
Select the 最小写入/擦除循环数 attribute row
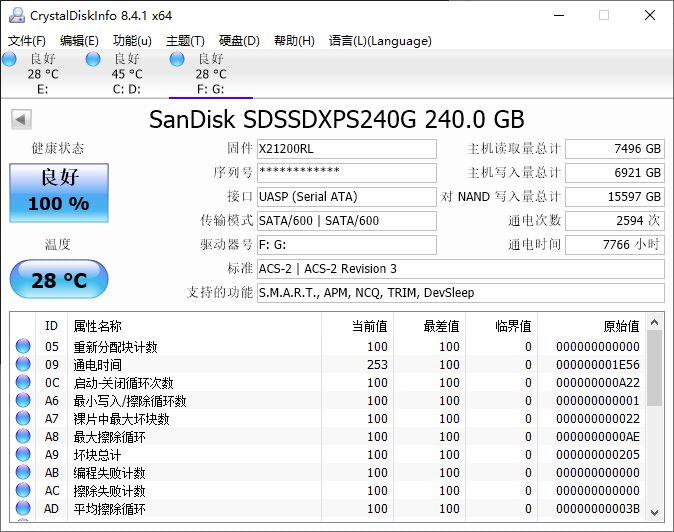coord(328,401)
